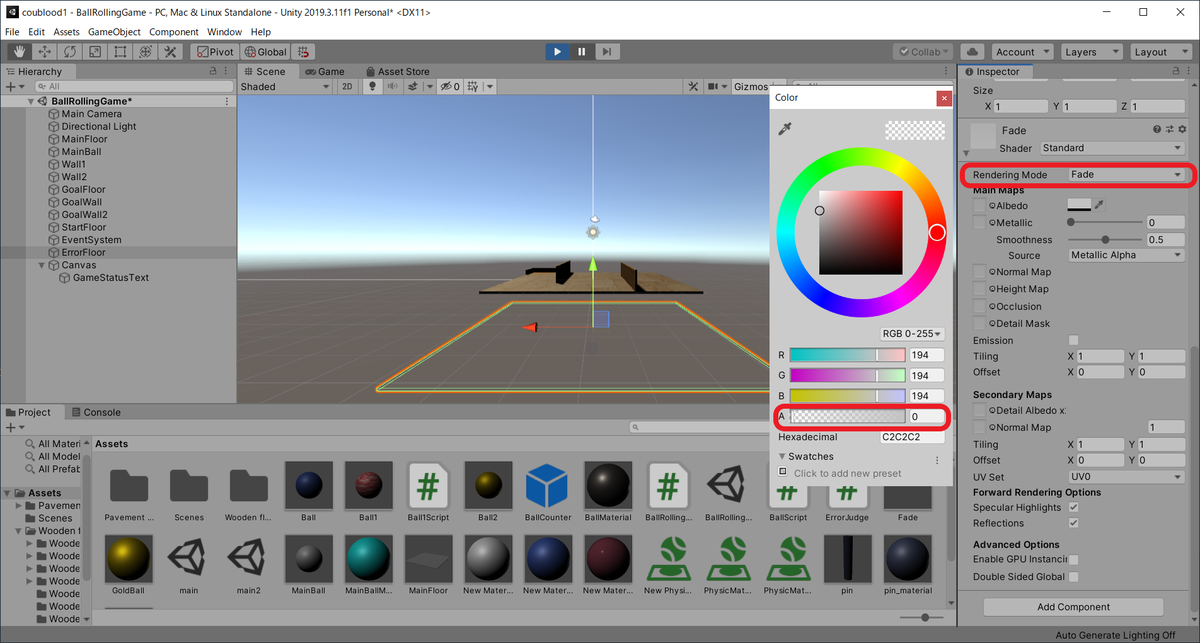Open the Fade material preset icon

point(1168,130)
